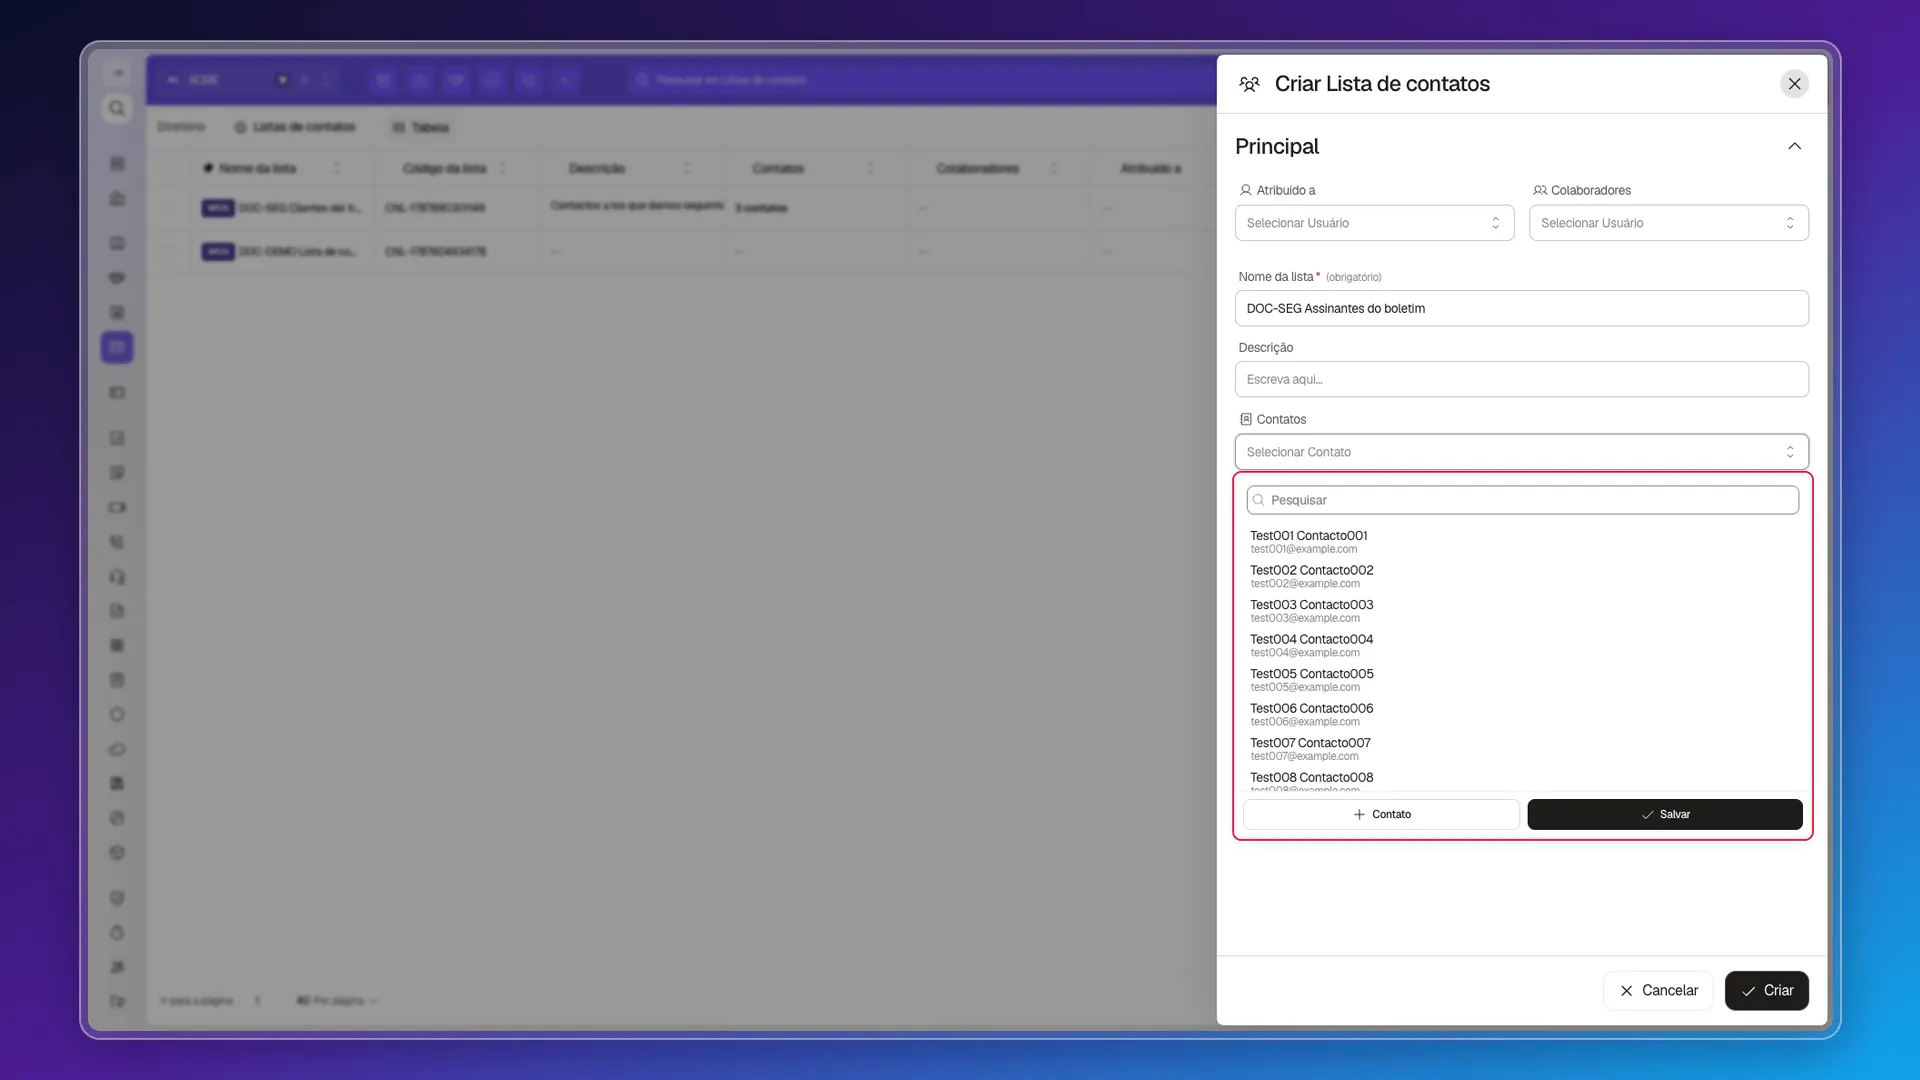The image size is (1920, 1080).
Task: Select Test003 Contacto003 from the list
Action: tap(1521, 610)
